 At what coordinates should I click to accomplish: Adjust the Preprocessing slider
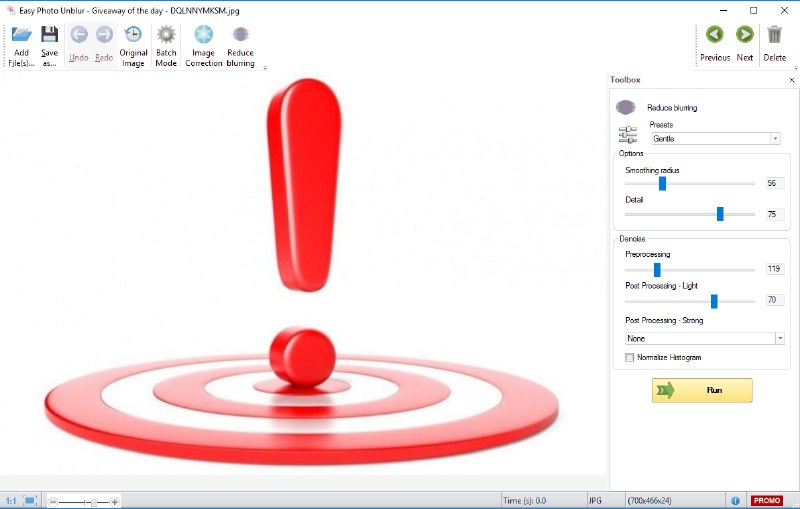point(657,269)
